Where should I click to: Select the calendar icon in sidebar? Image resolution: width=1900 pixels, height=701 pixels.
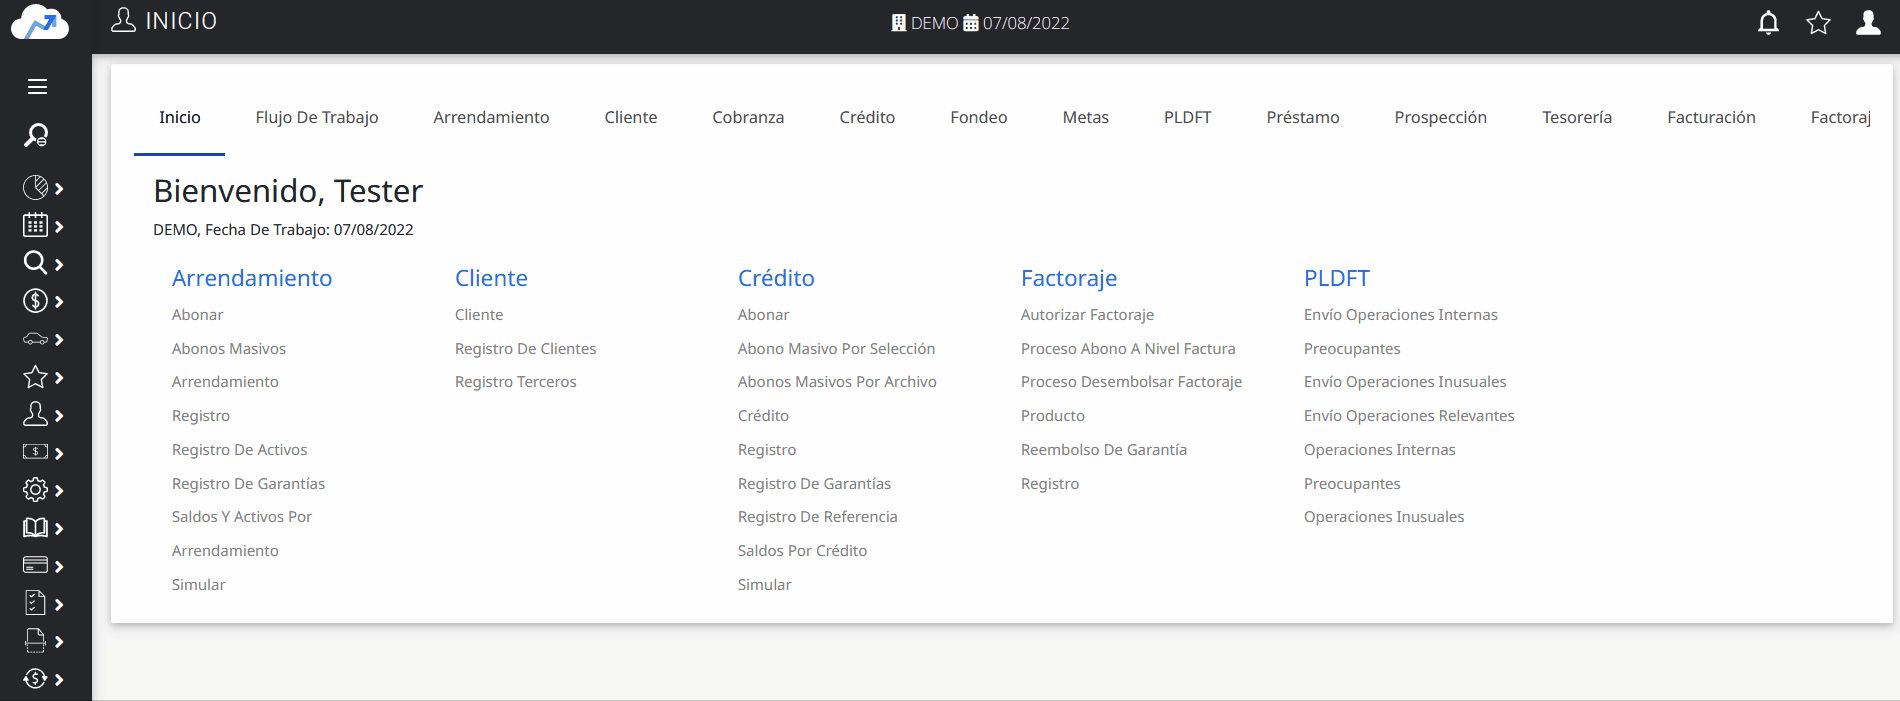(35, 226)
